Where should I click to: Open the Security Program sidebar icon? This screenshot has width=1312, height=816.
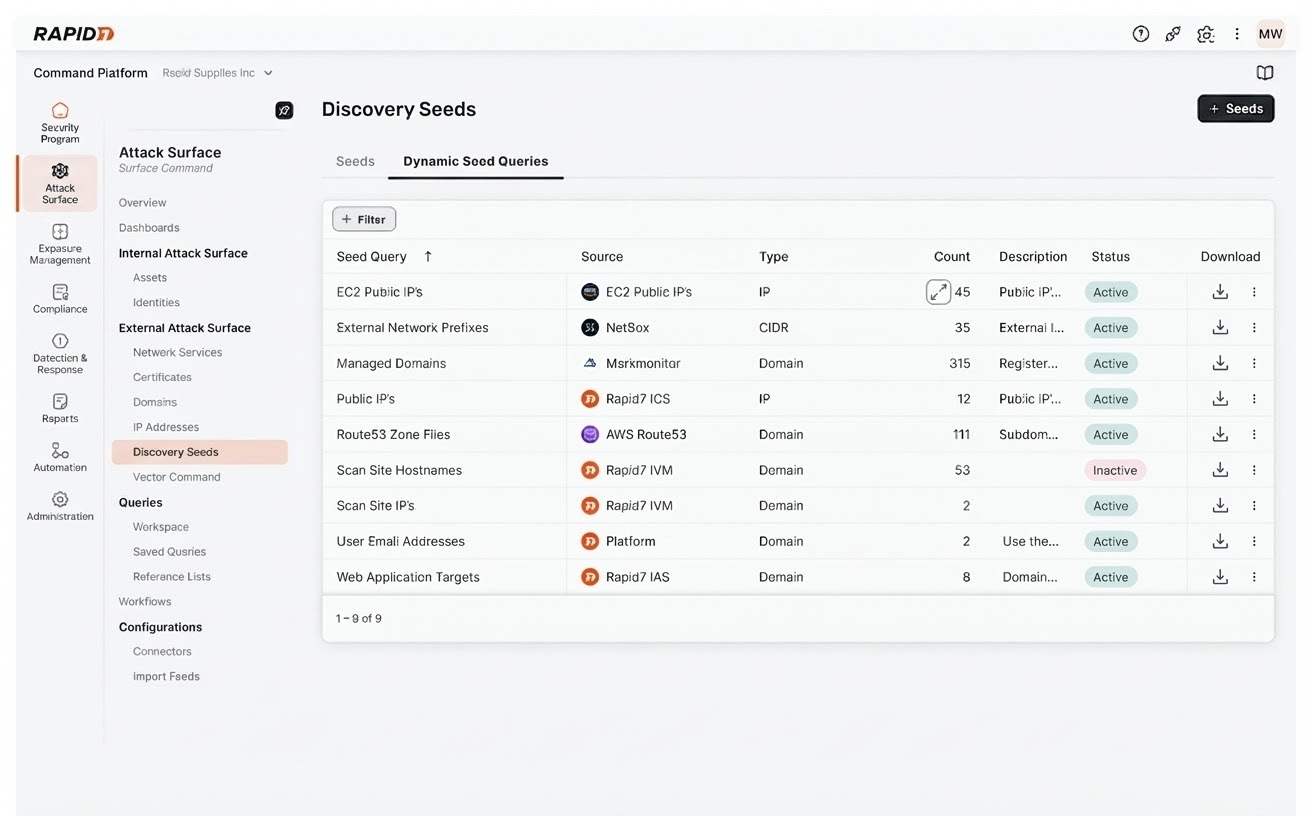[60, 112]
